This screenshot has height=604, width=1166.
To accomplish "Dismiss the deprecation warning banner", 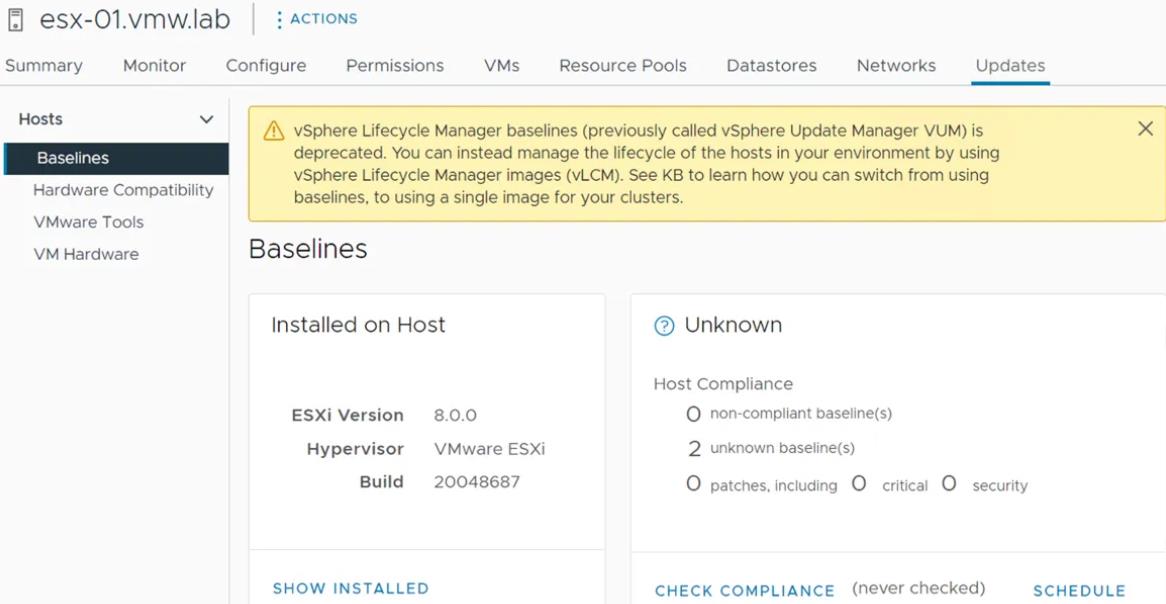I will coord(1145,129).
